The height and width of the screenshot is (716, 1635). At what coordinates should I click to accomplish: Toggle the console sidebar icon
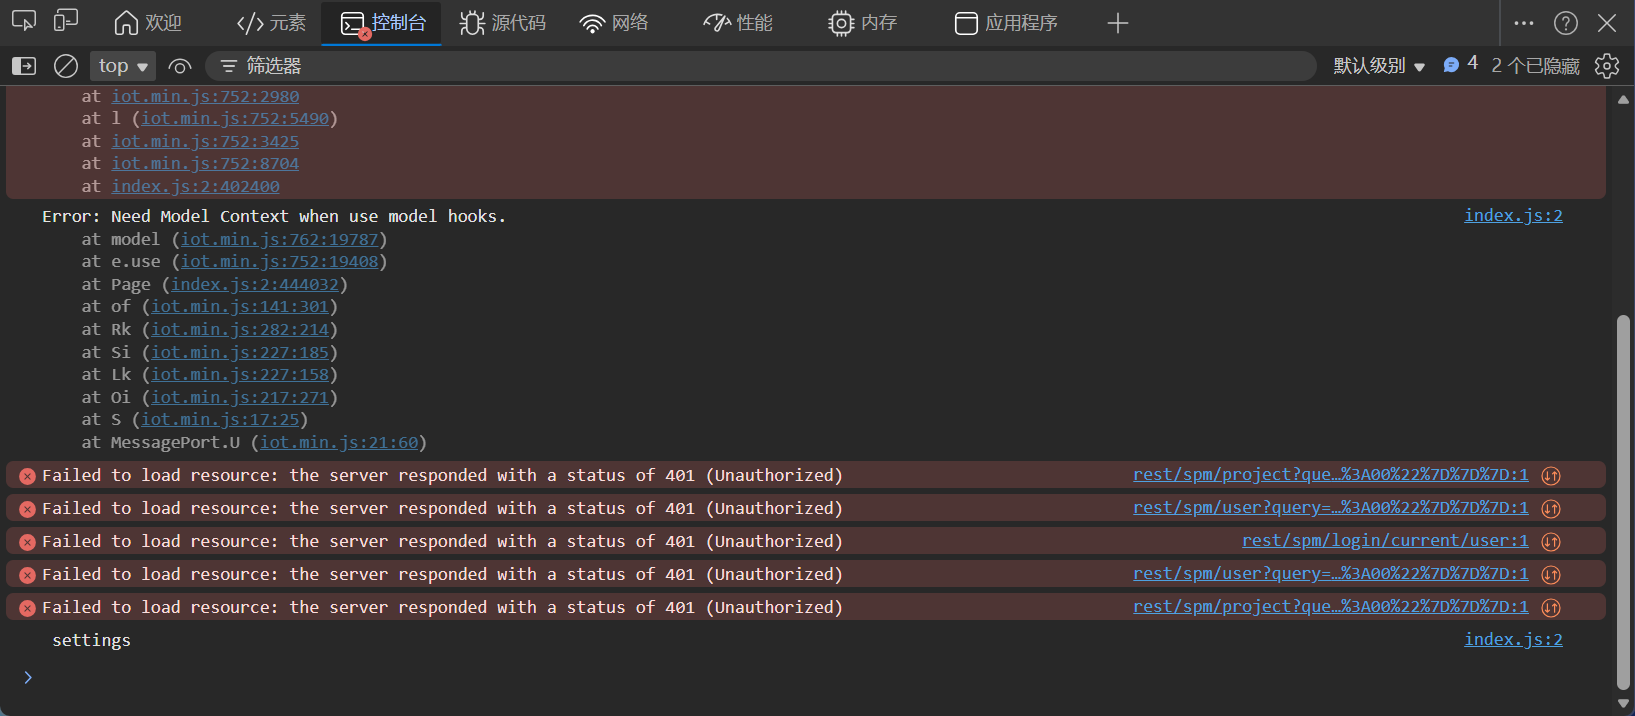click(x=24, y=66)
